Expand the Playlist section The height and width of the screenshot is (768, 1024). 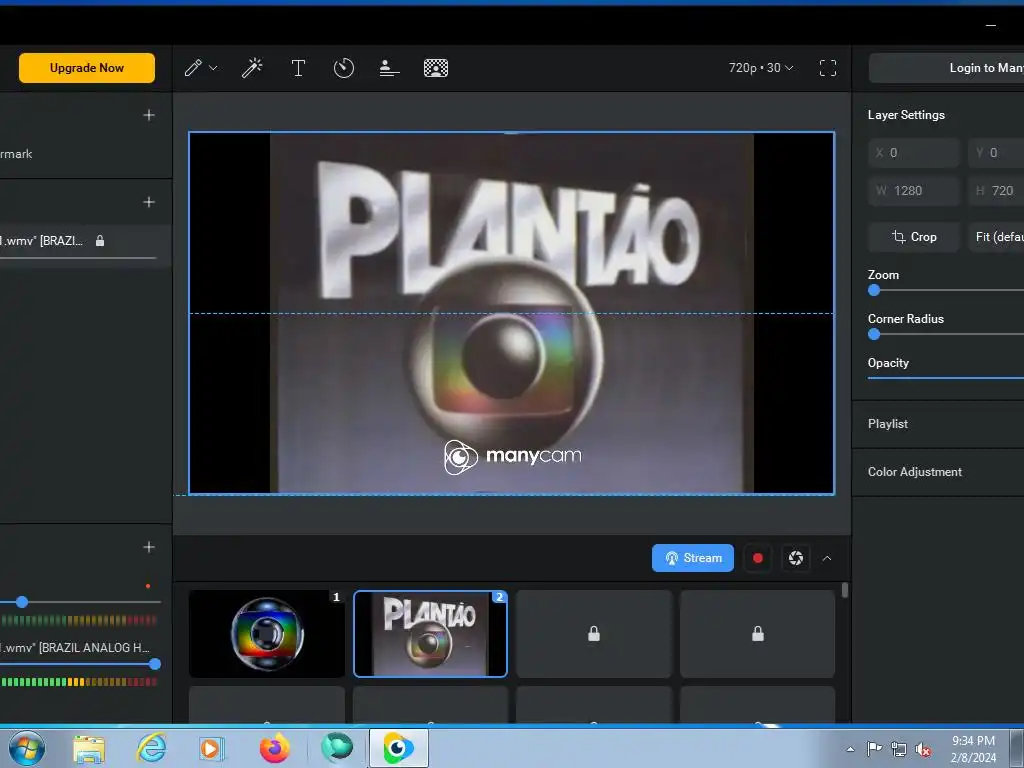(x=938, y=424)
